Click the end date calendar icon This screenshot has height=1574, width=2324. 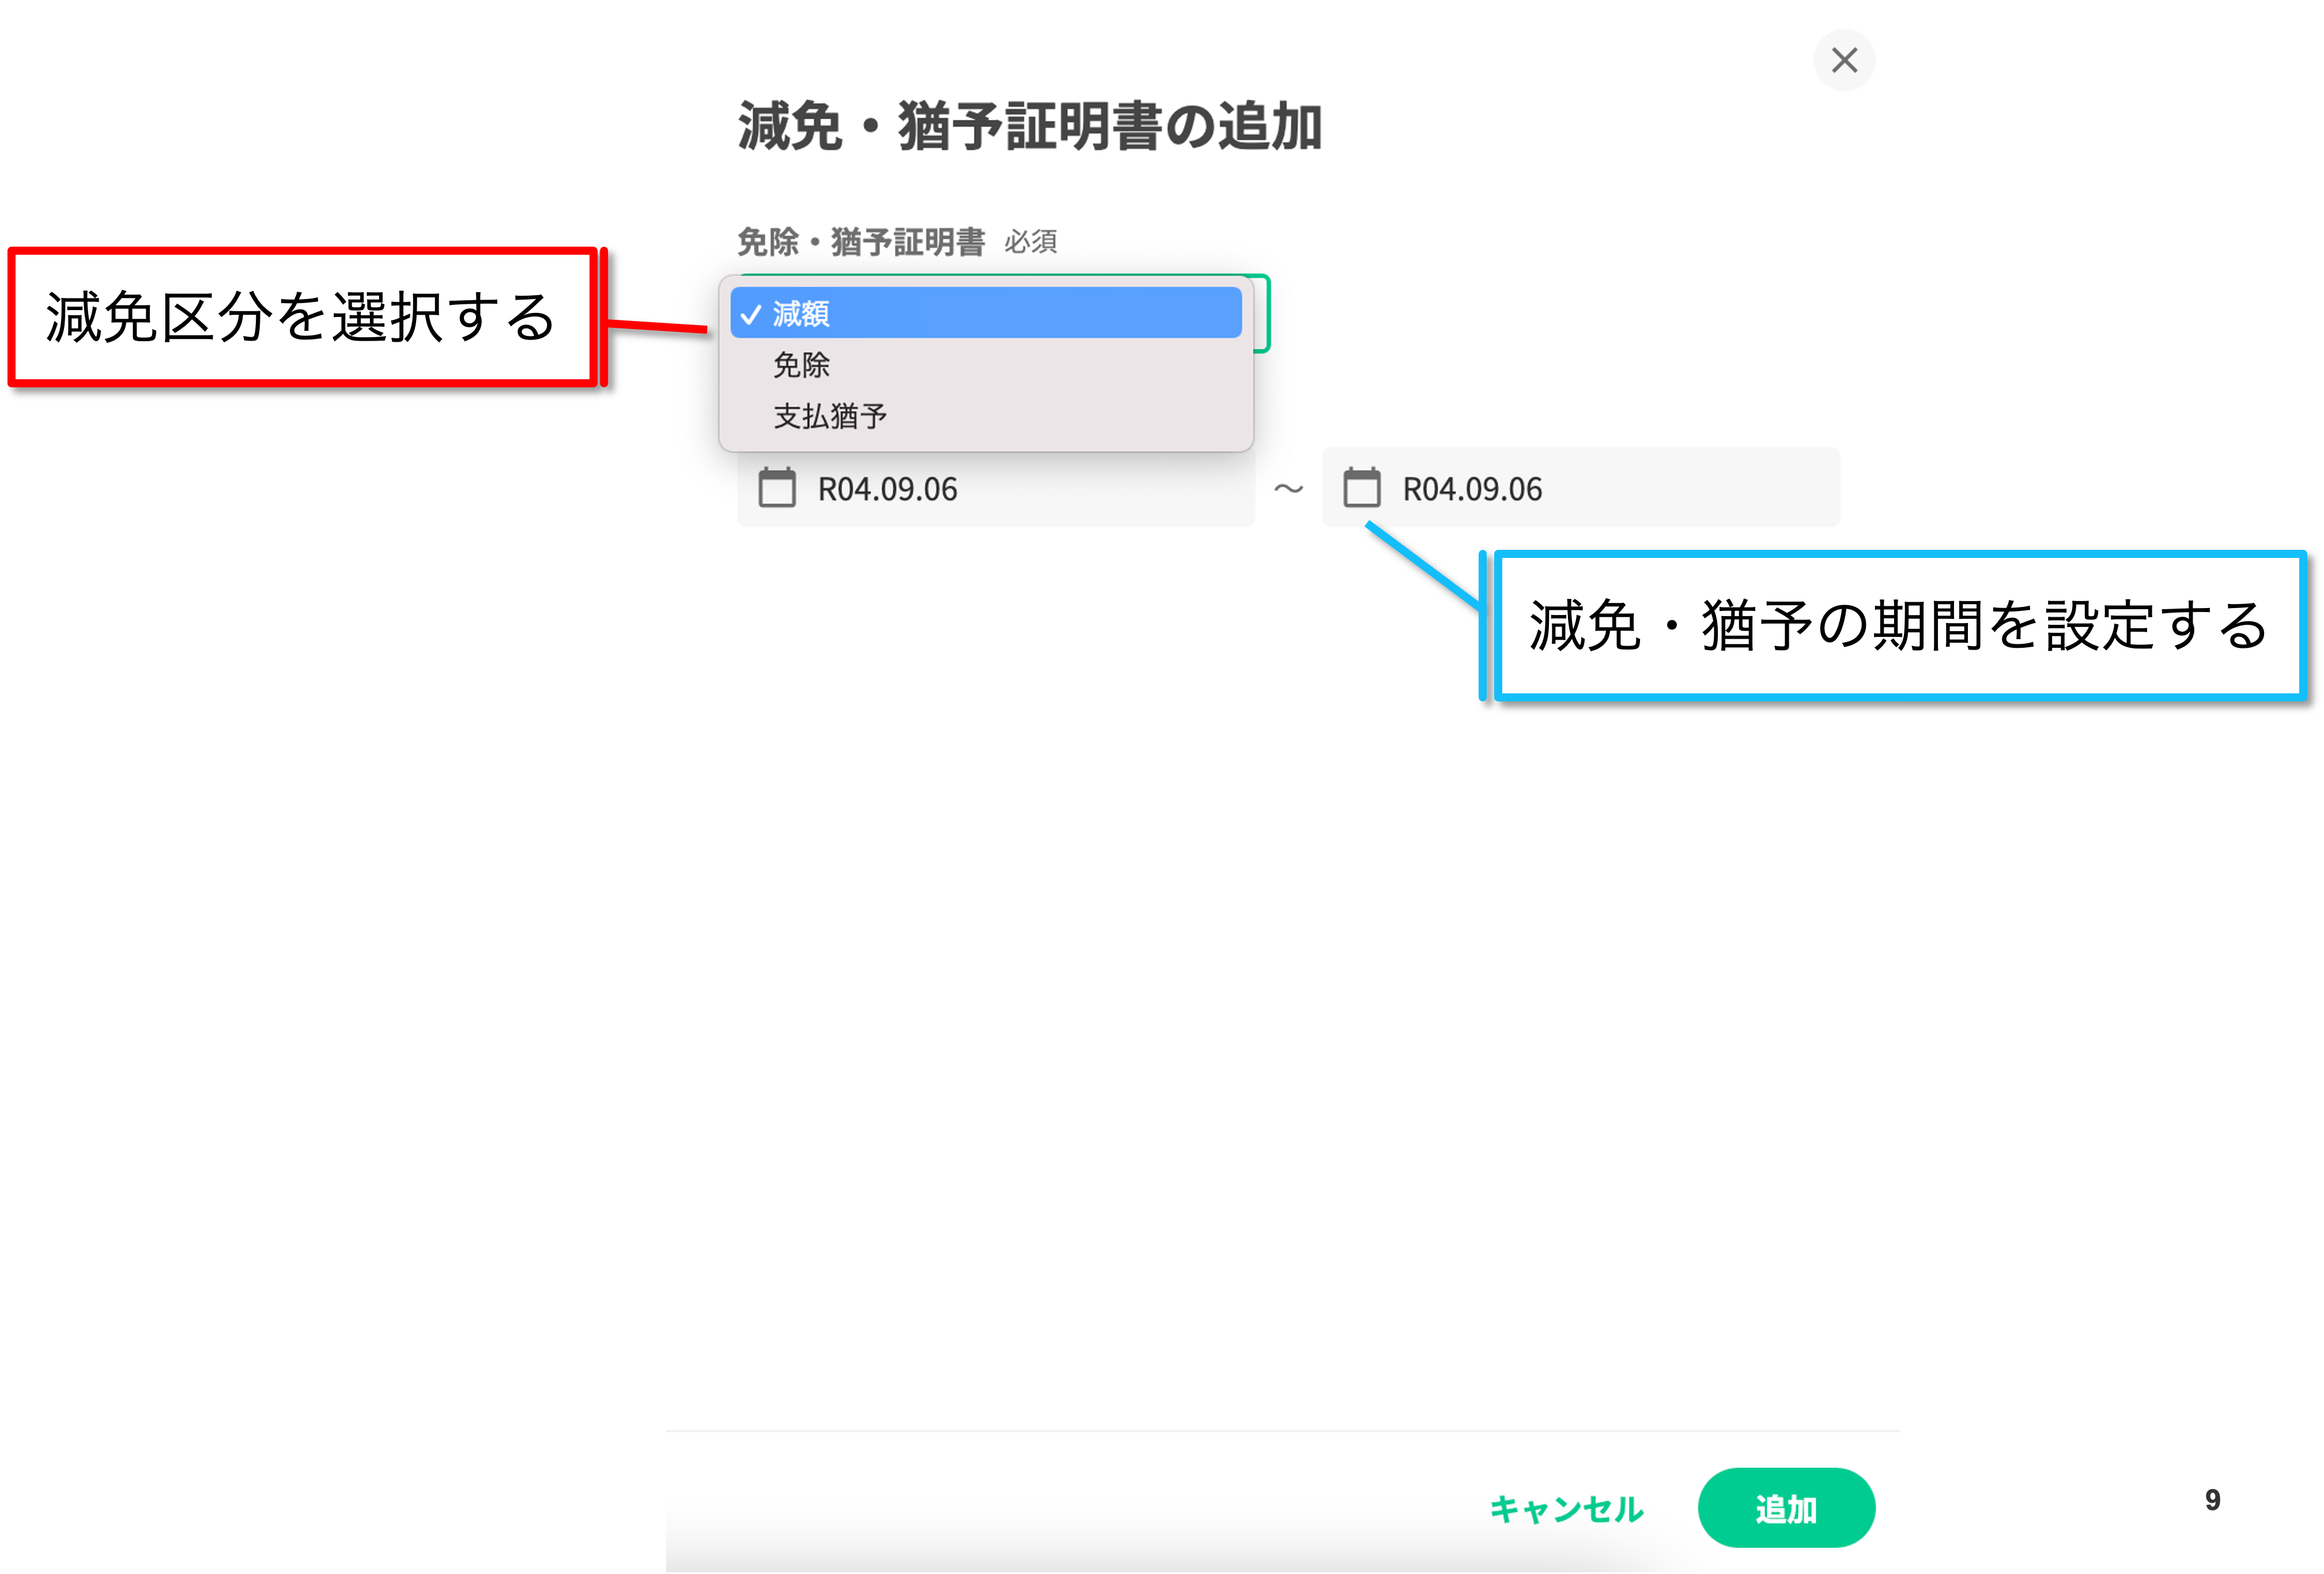coord(1361,488)
